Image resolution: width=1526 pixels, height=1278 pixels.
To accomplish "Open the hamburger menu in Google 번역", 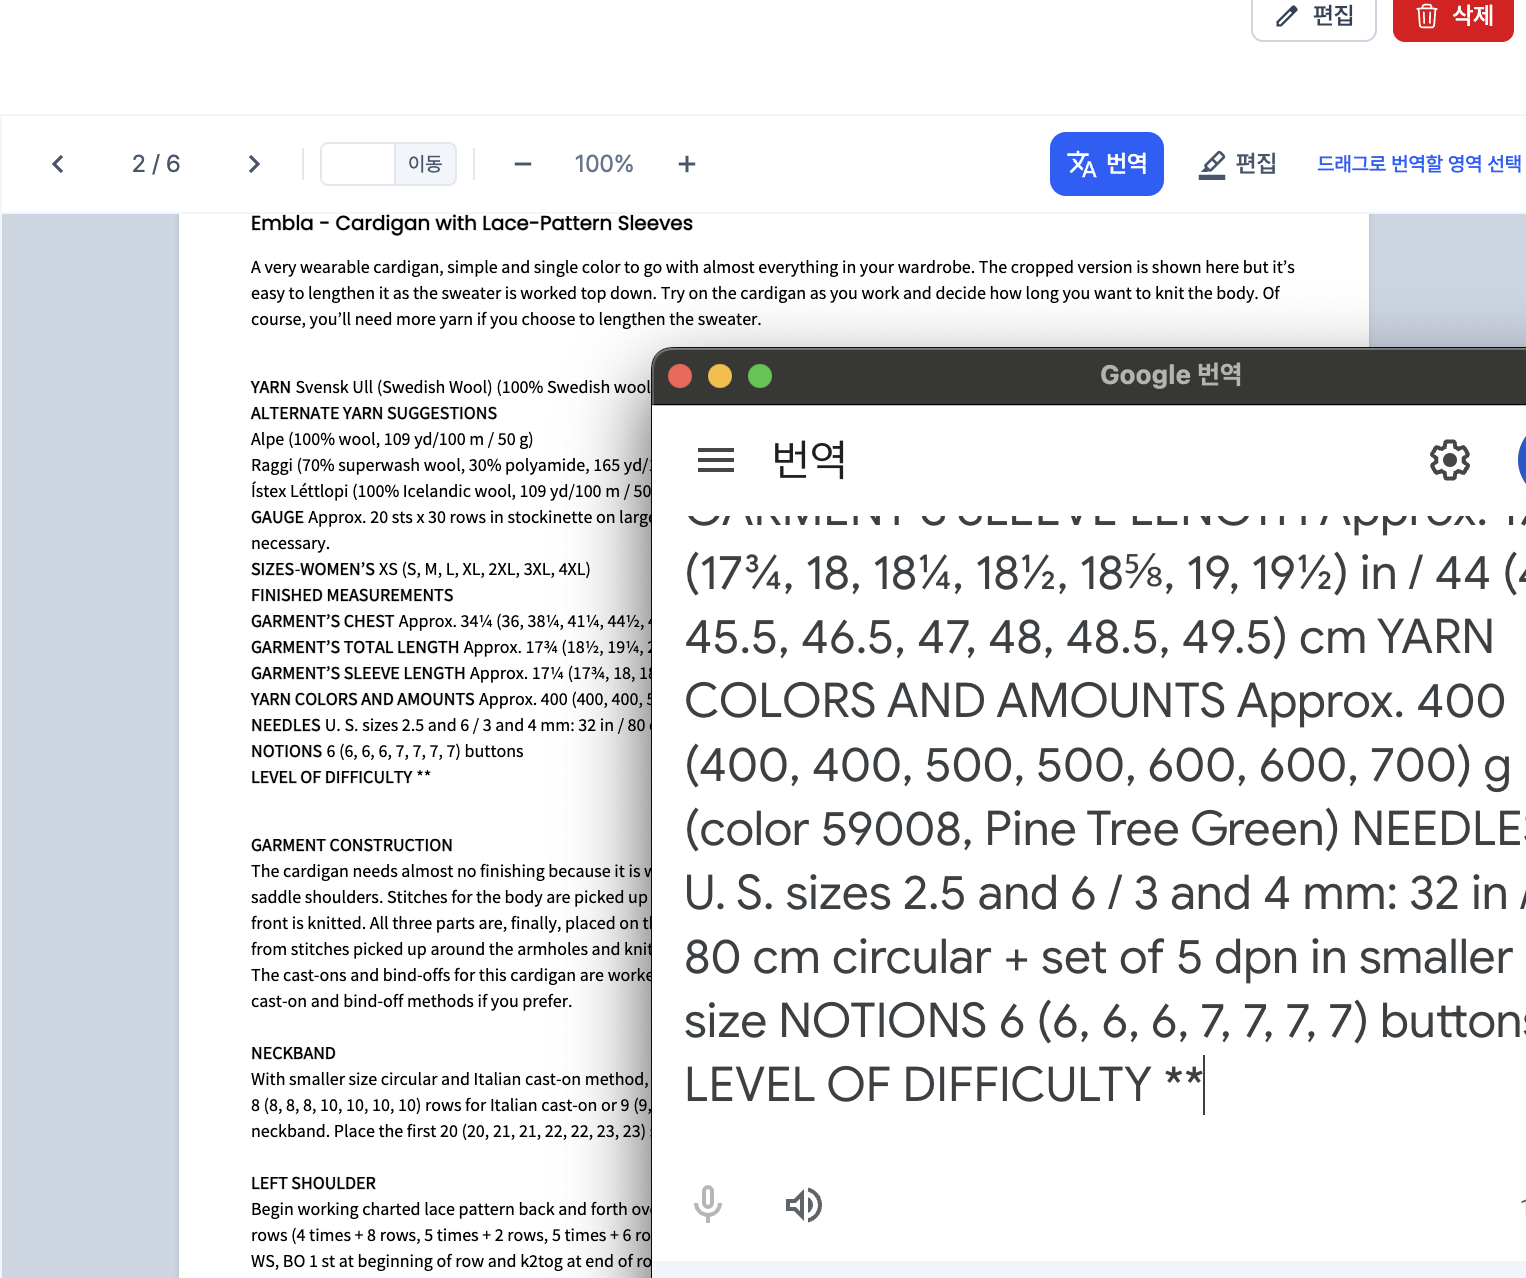I will pos(716,460).
